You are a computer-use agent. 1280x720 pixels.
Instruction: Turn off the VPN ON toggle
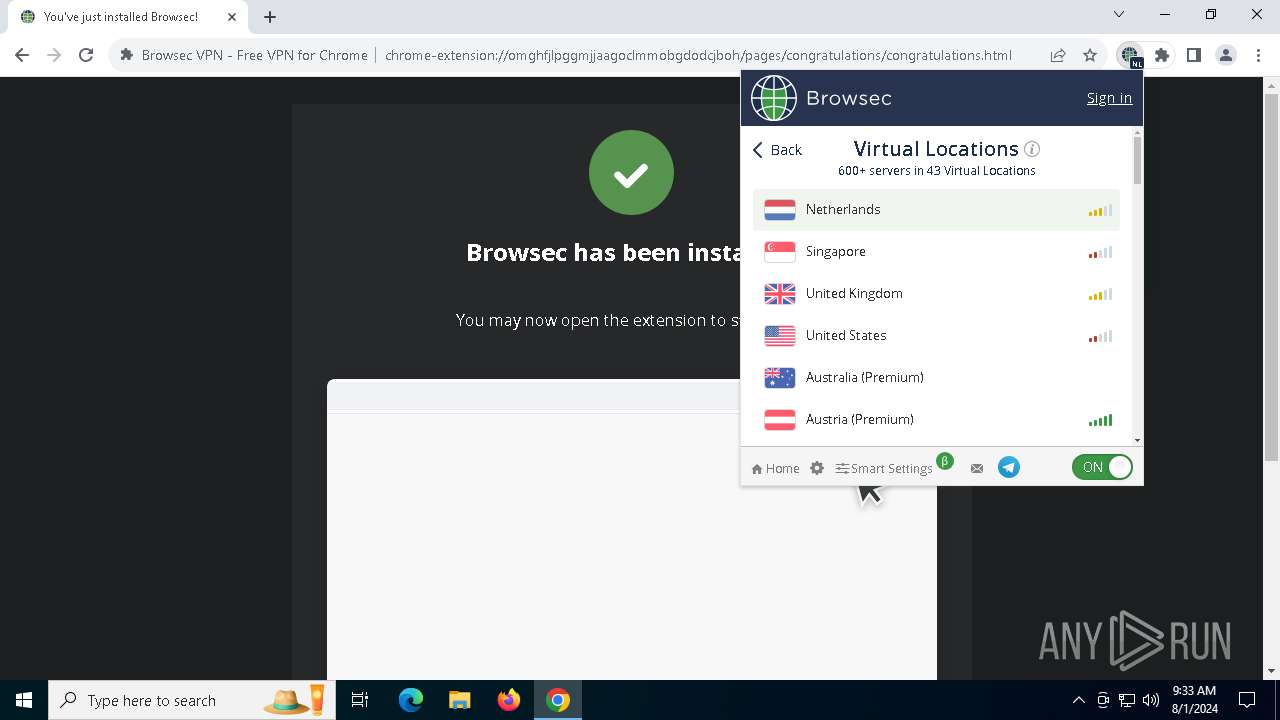point(1102,467)
